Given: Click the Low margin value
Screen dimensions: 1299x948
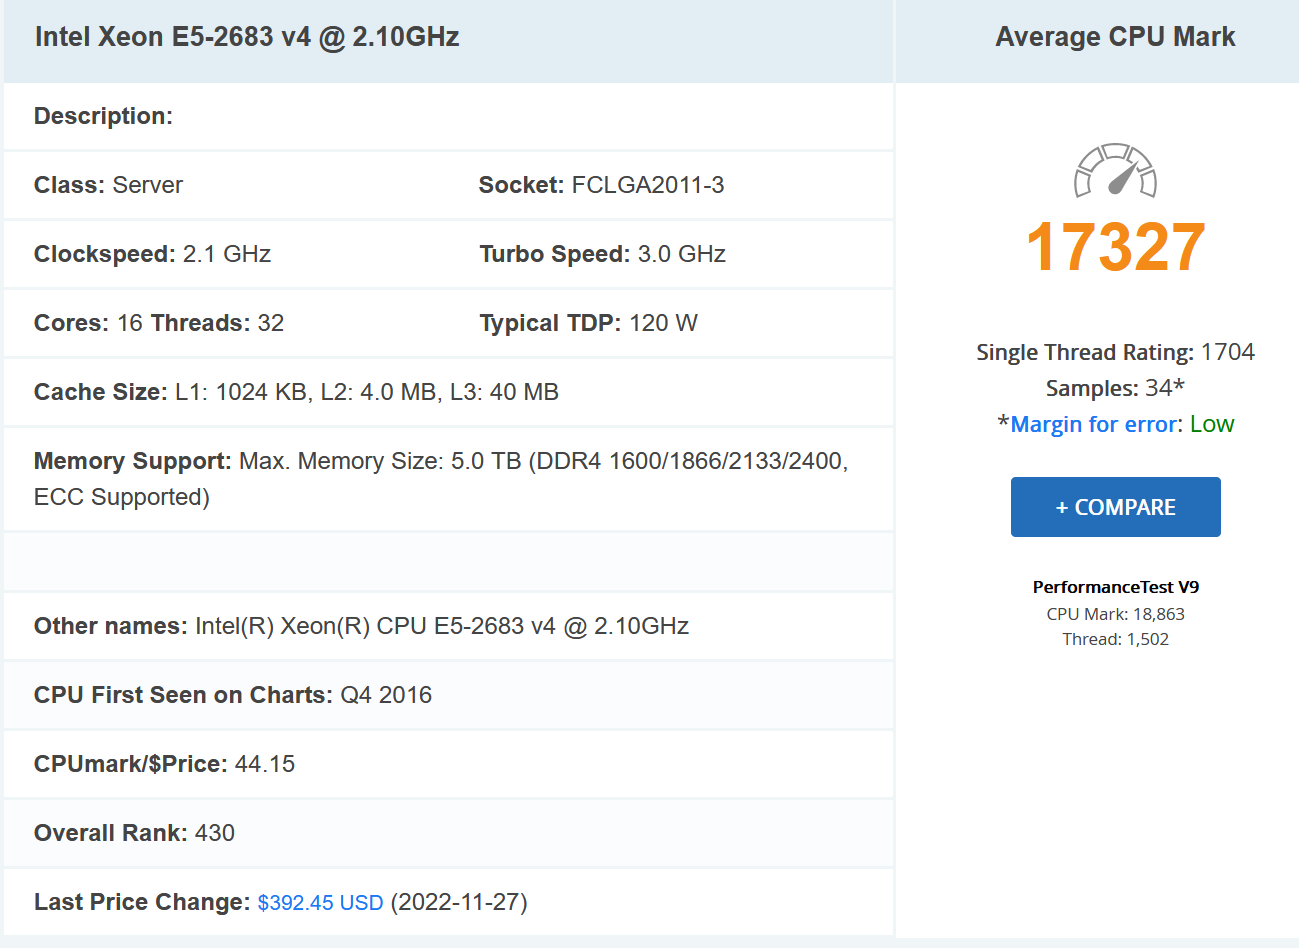Looking at the screenshot, I should [1212, 424].
